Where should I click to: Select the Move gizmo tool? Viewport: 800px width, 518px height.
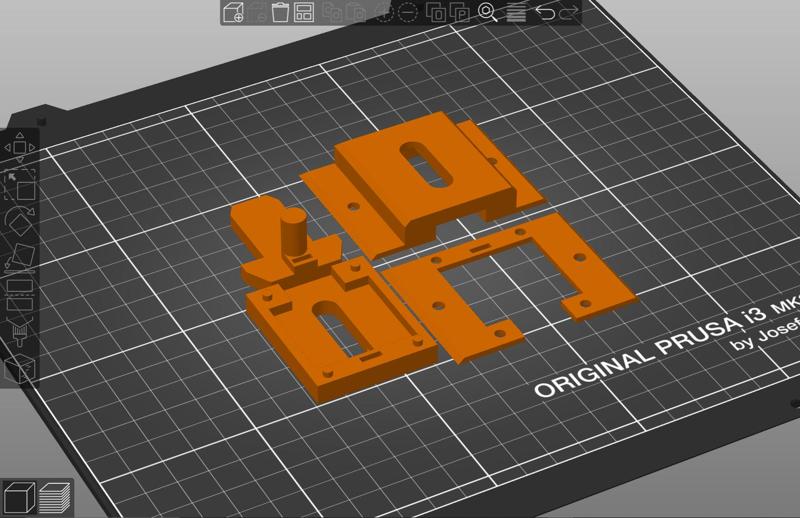tap(20, 148)
